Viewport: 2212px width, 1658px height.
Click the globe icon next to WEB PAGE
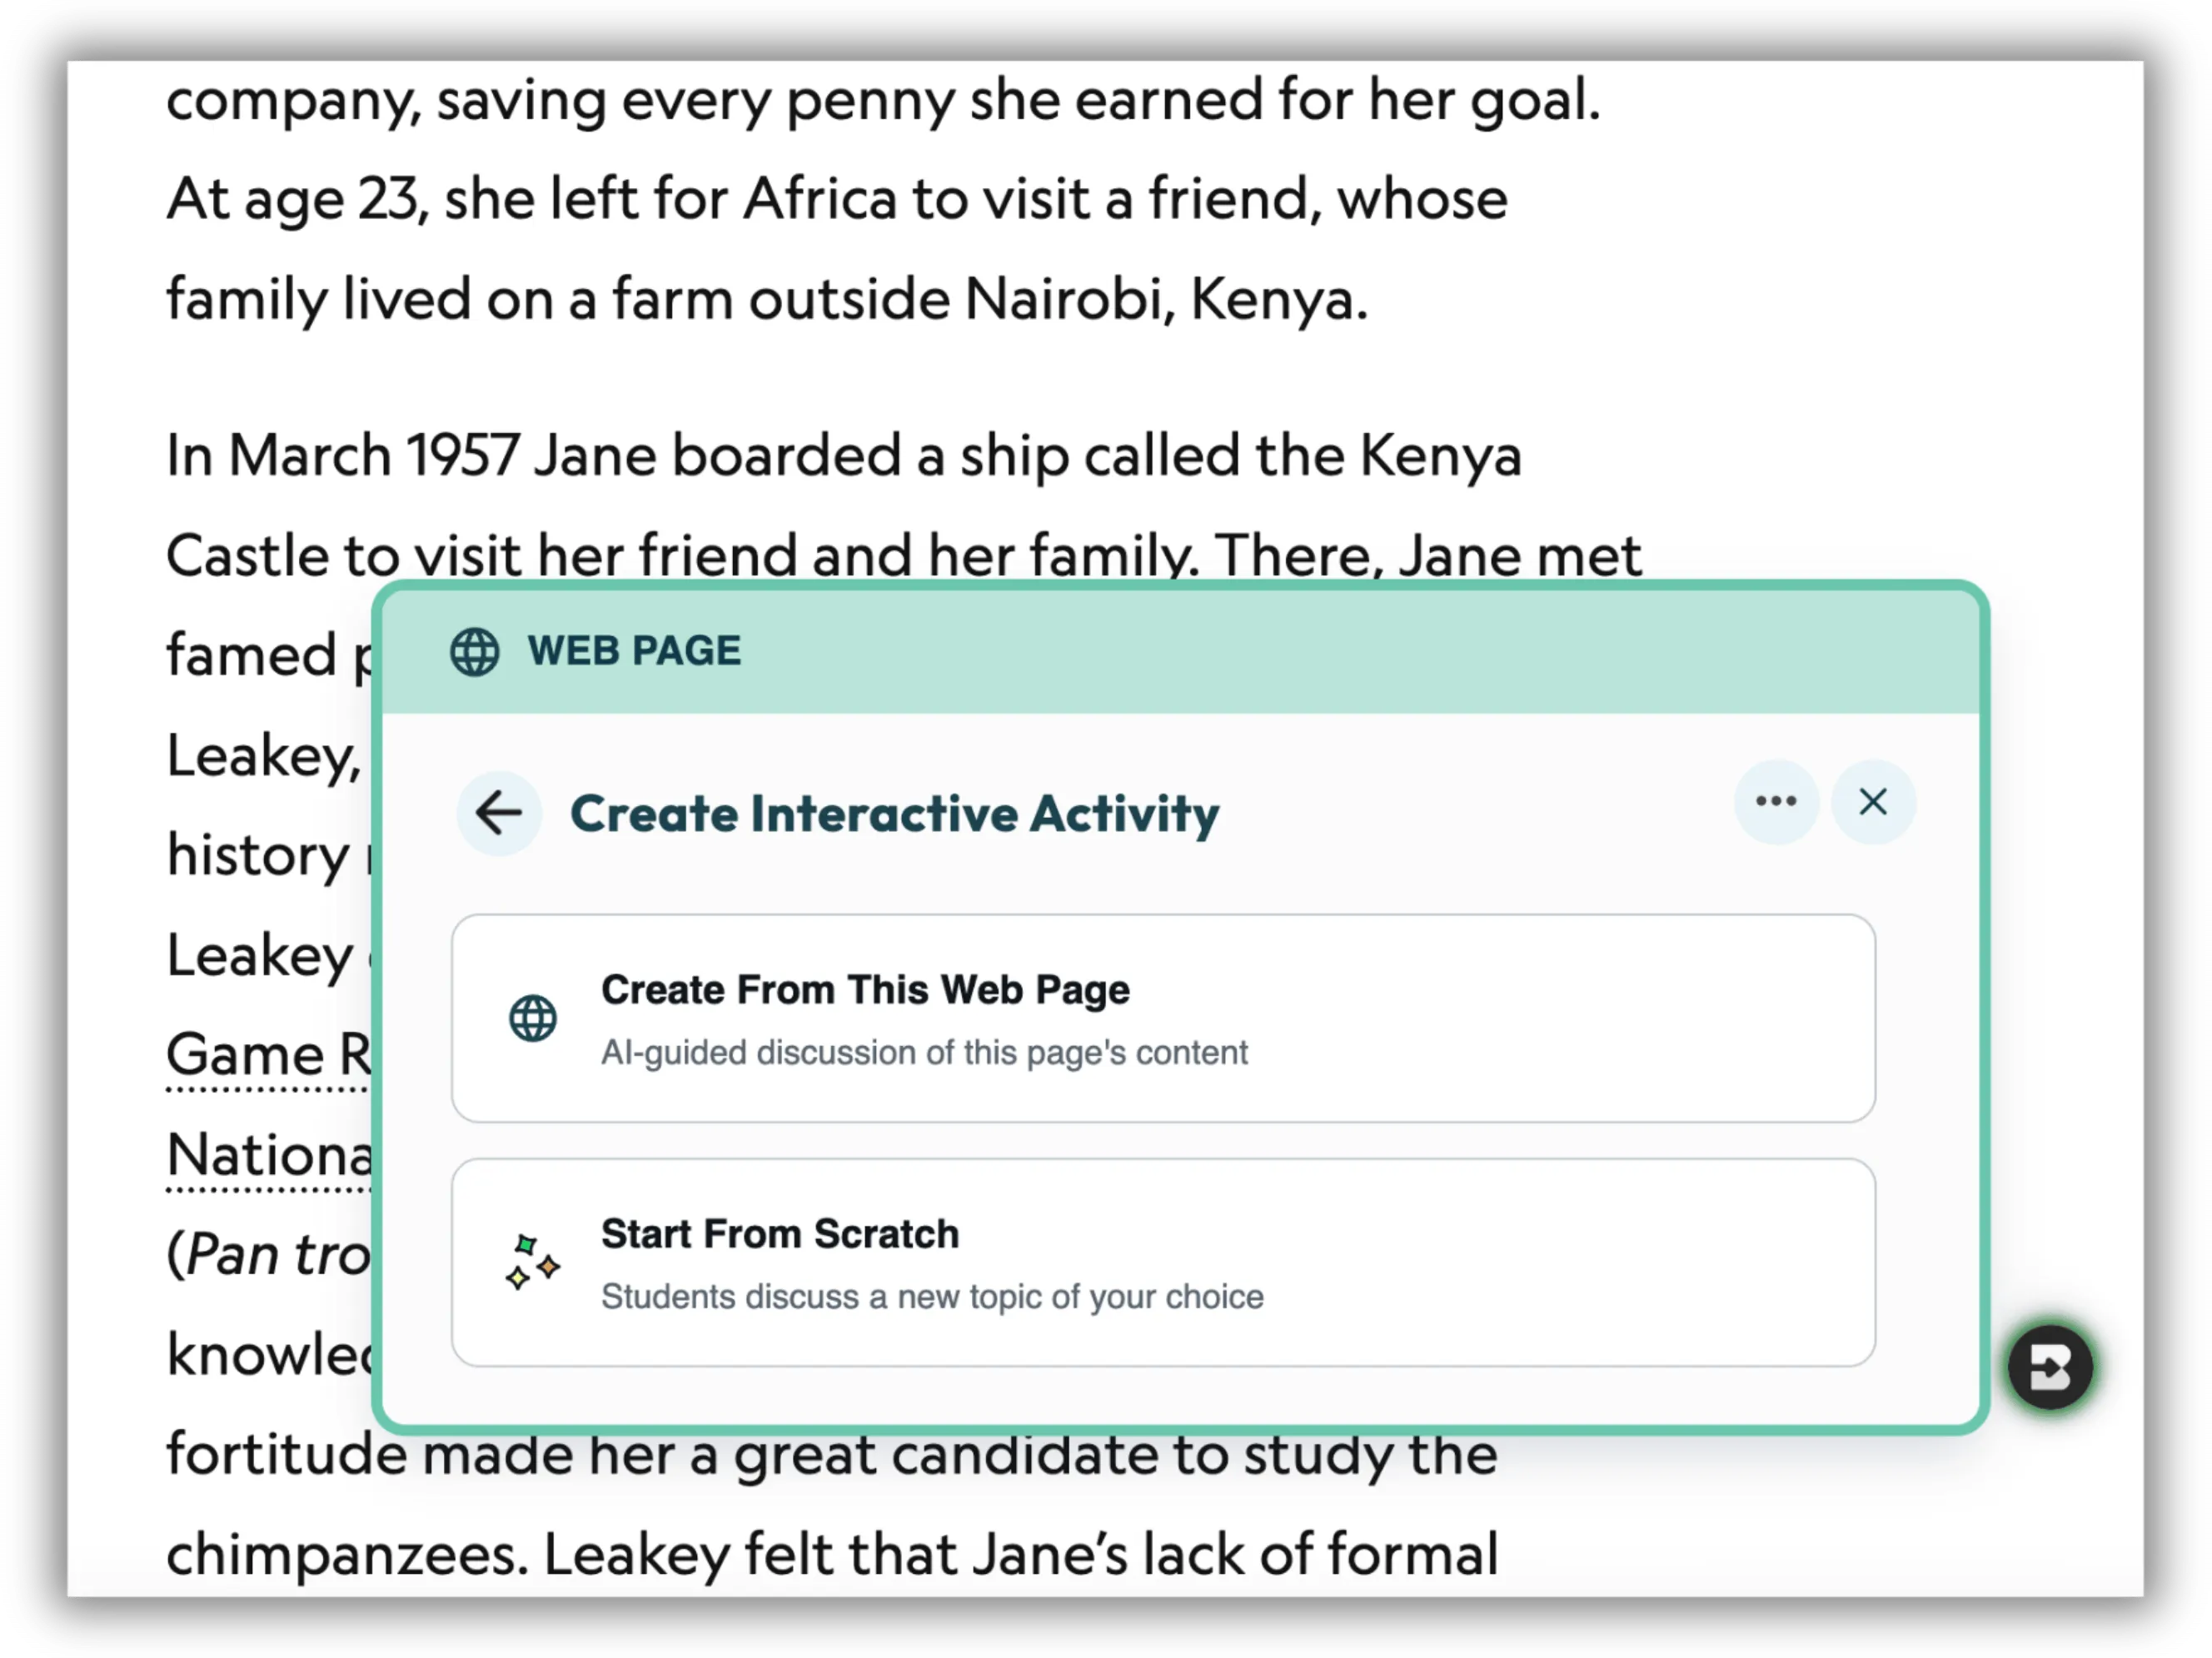(x=474, y=652)
